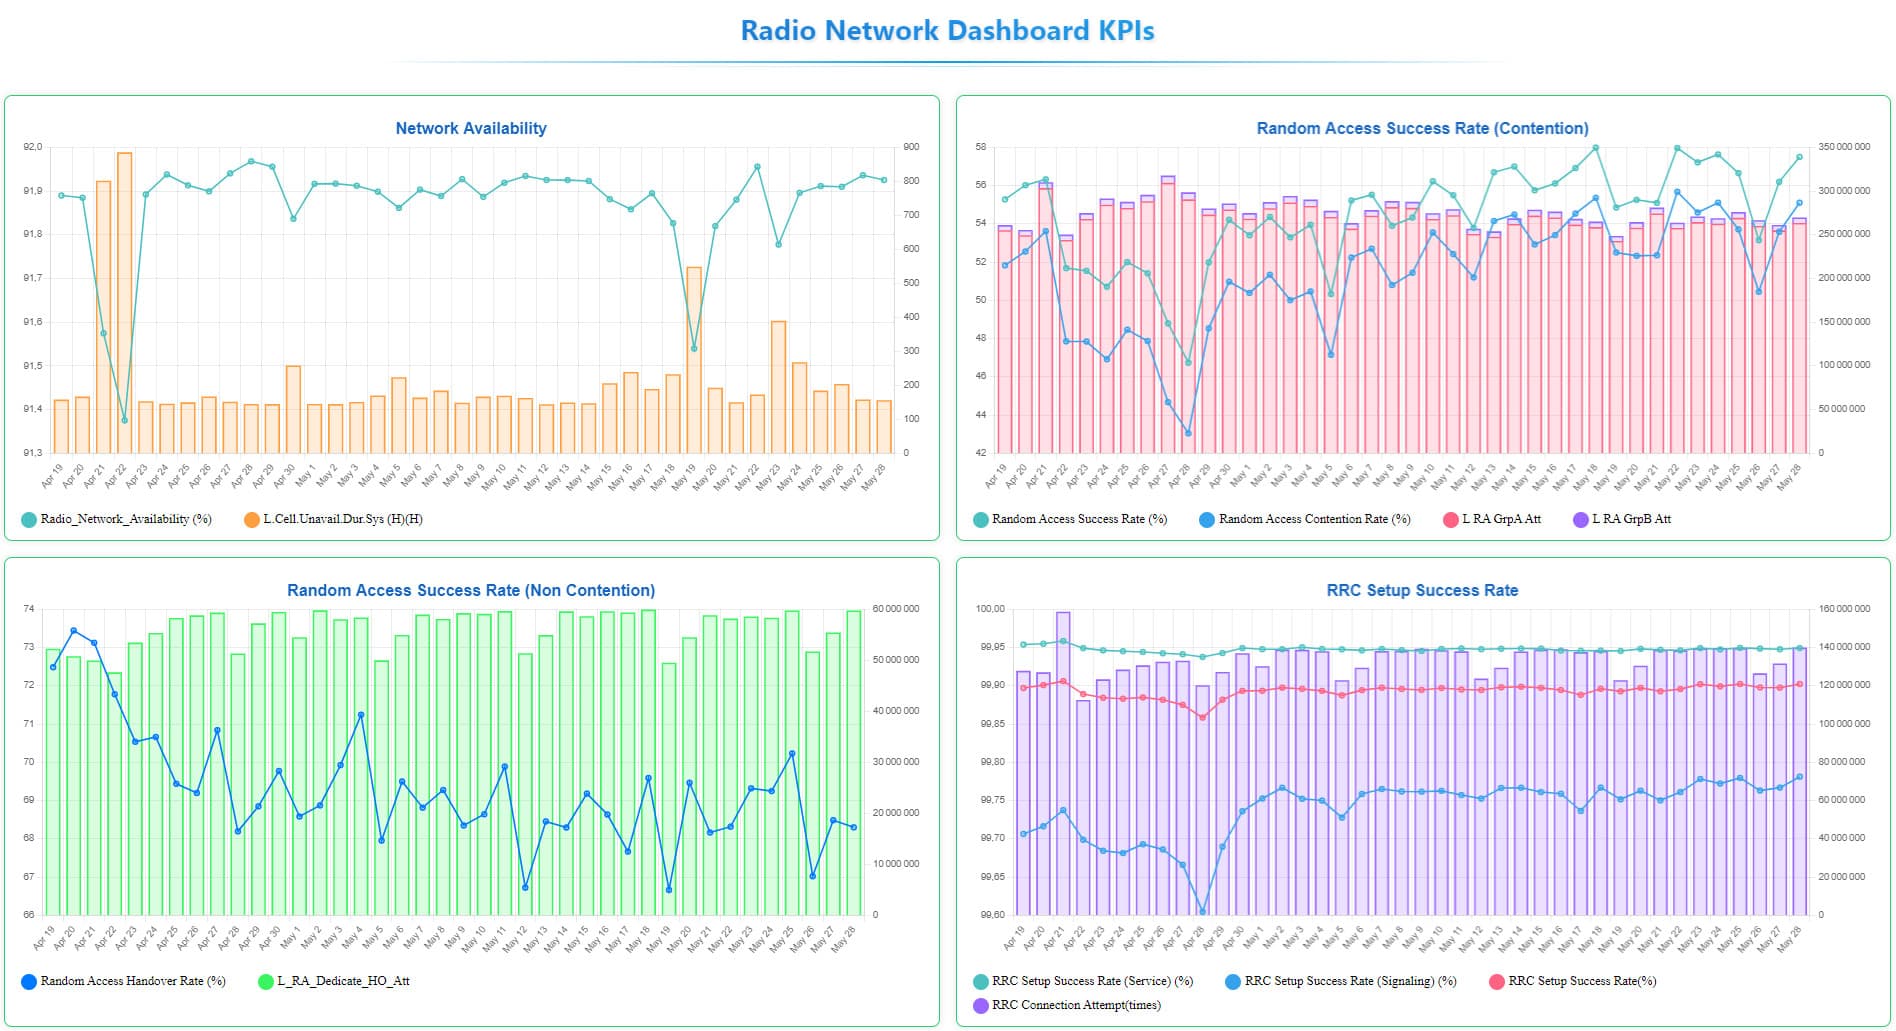Viewport: 1896px width, 1031px height.
Task: Click the pink L RA GrpA Att legend circle
Action: click(x=1450, y=520)
